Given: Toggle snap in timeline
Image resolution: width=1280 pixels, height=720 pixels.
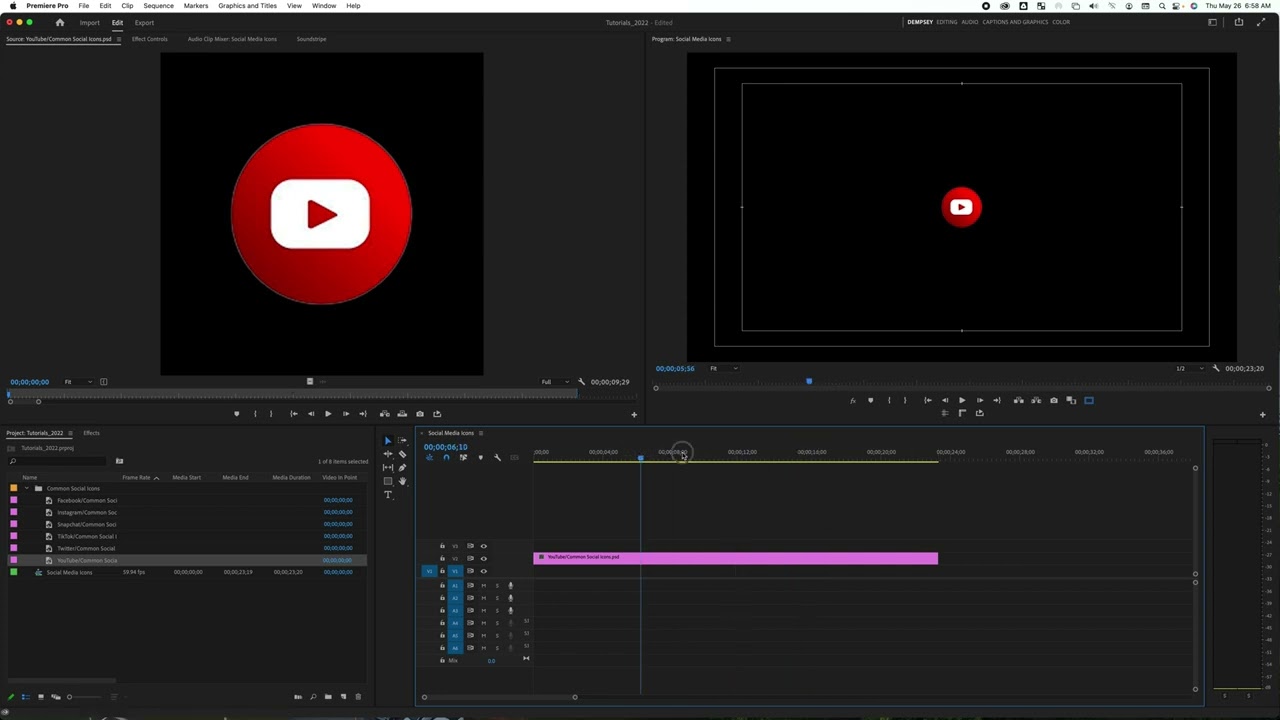Looking at the screenshot, I should [x=446, y=457].
